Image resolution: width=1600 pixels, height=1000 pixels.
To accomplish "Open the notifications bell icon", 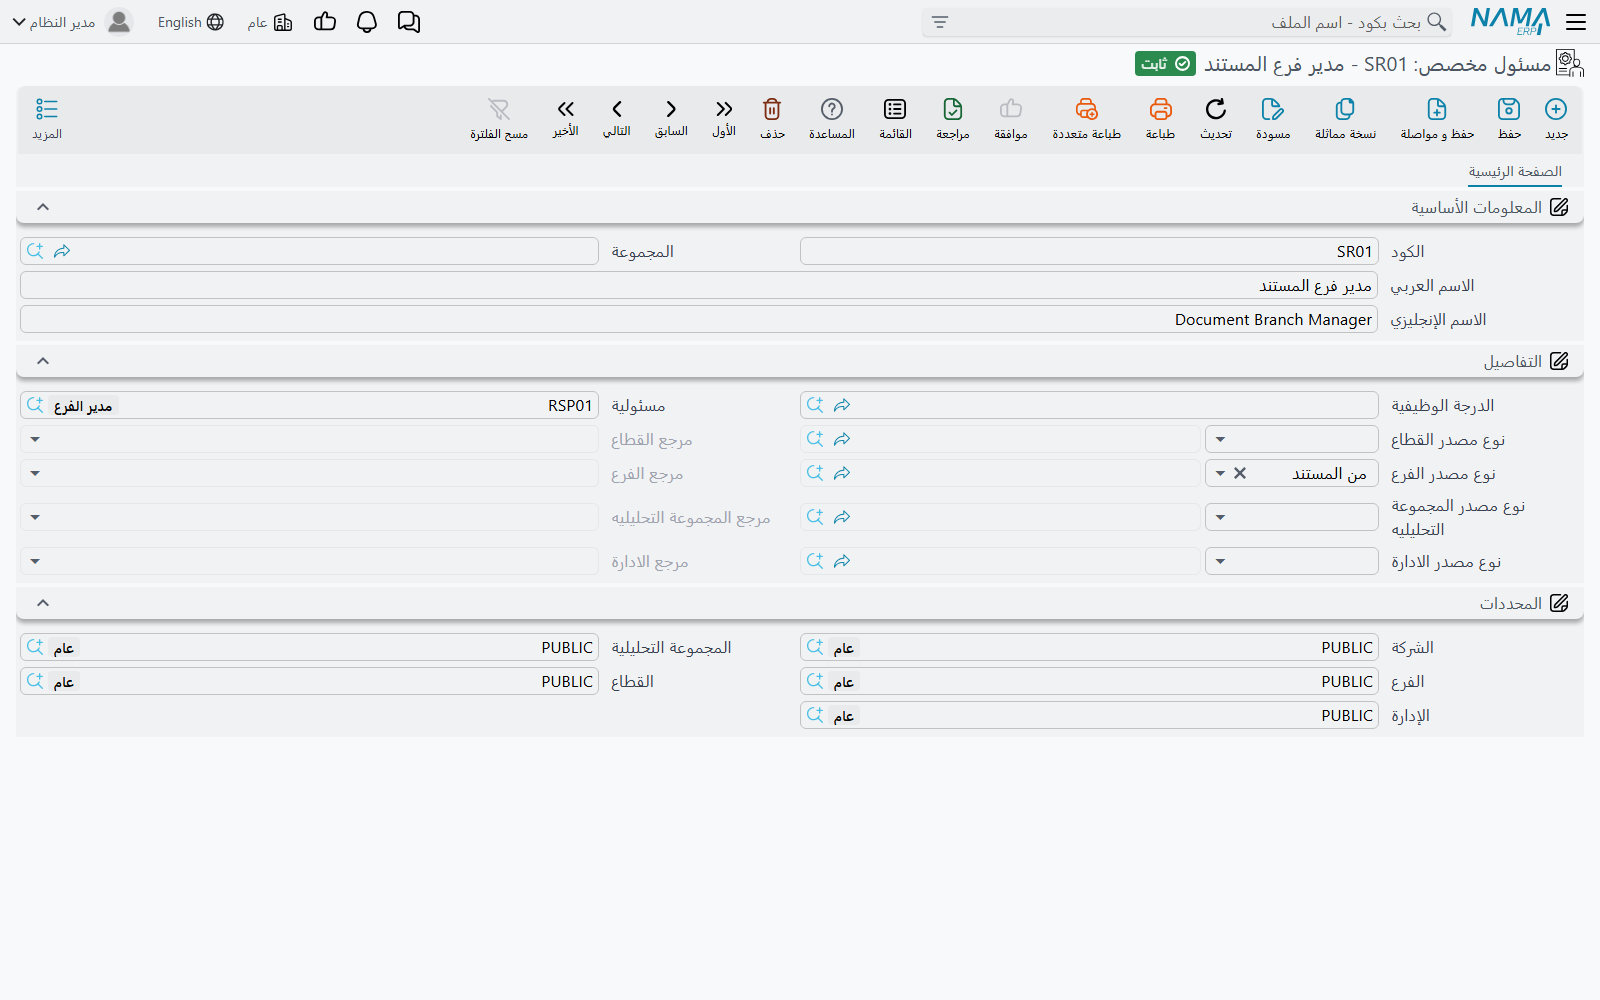I will [367, 22].
